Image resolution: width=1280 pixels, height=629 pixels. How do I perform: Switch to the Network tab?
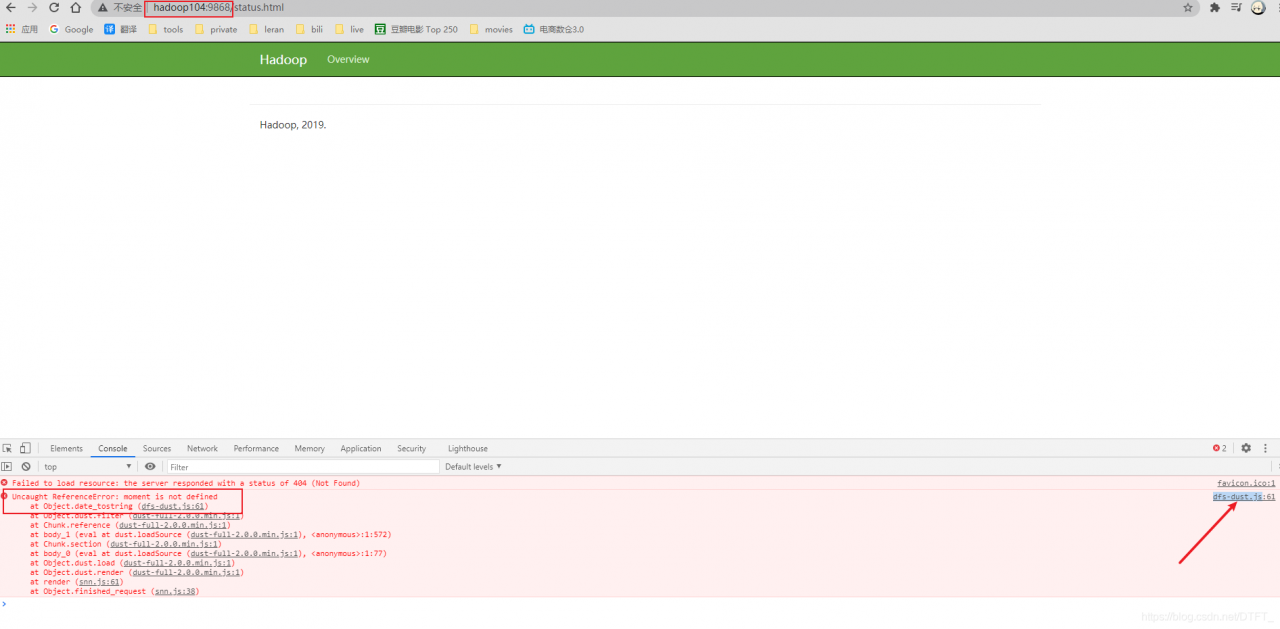(x=202, y=449)
